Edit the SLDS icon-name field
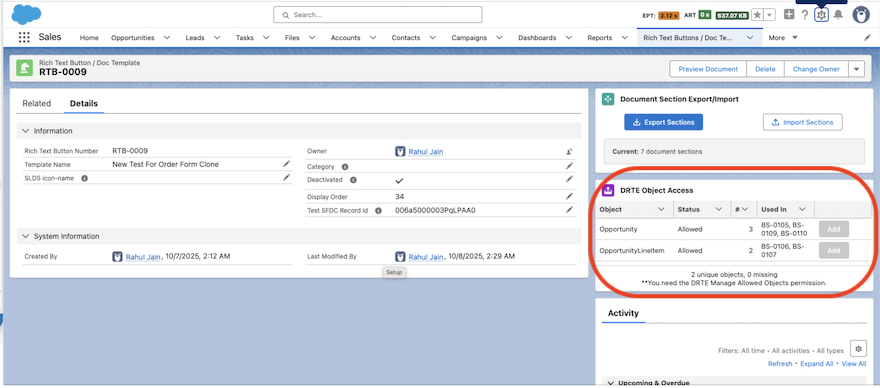This screenshot has width=880, height=388. 286,177
